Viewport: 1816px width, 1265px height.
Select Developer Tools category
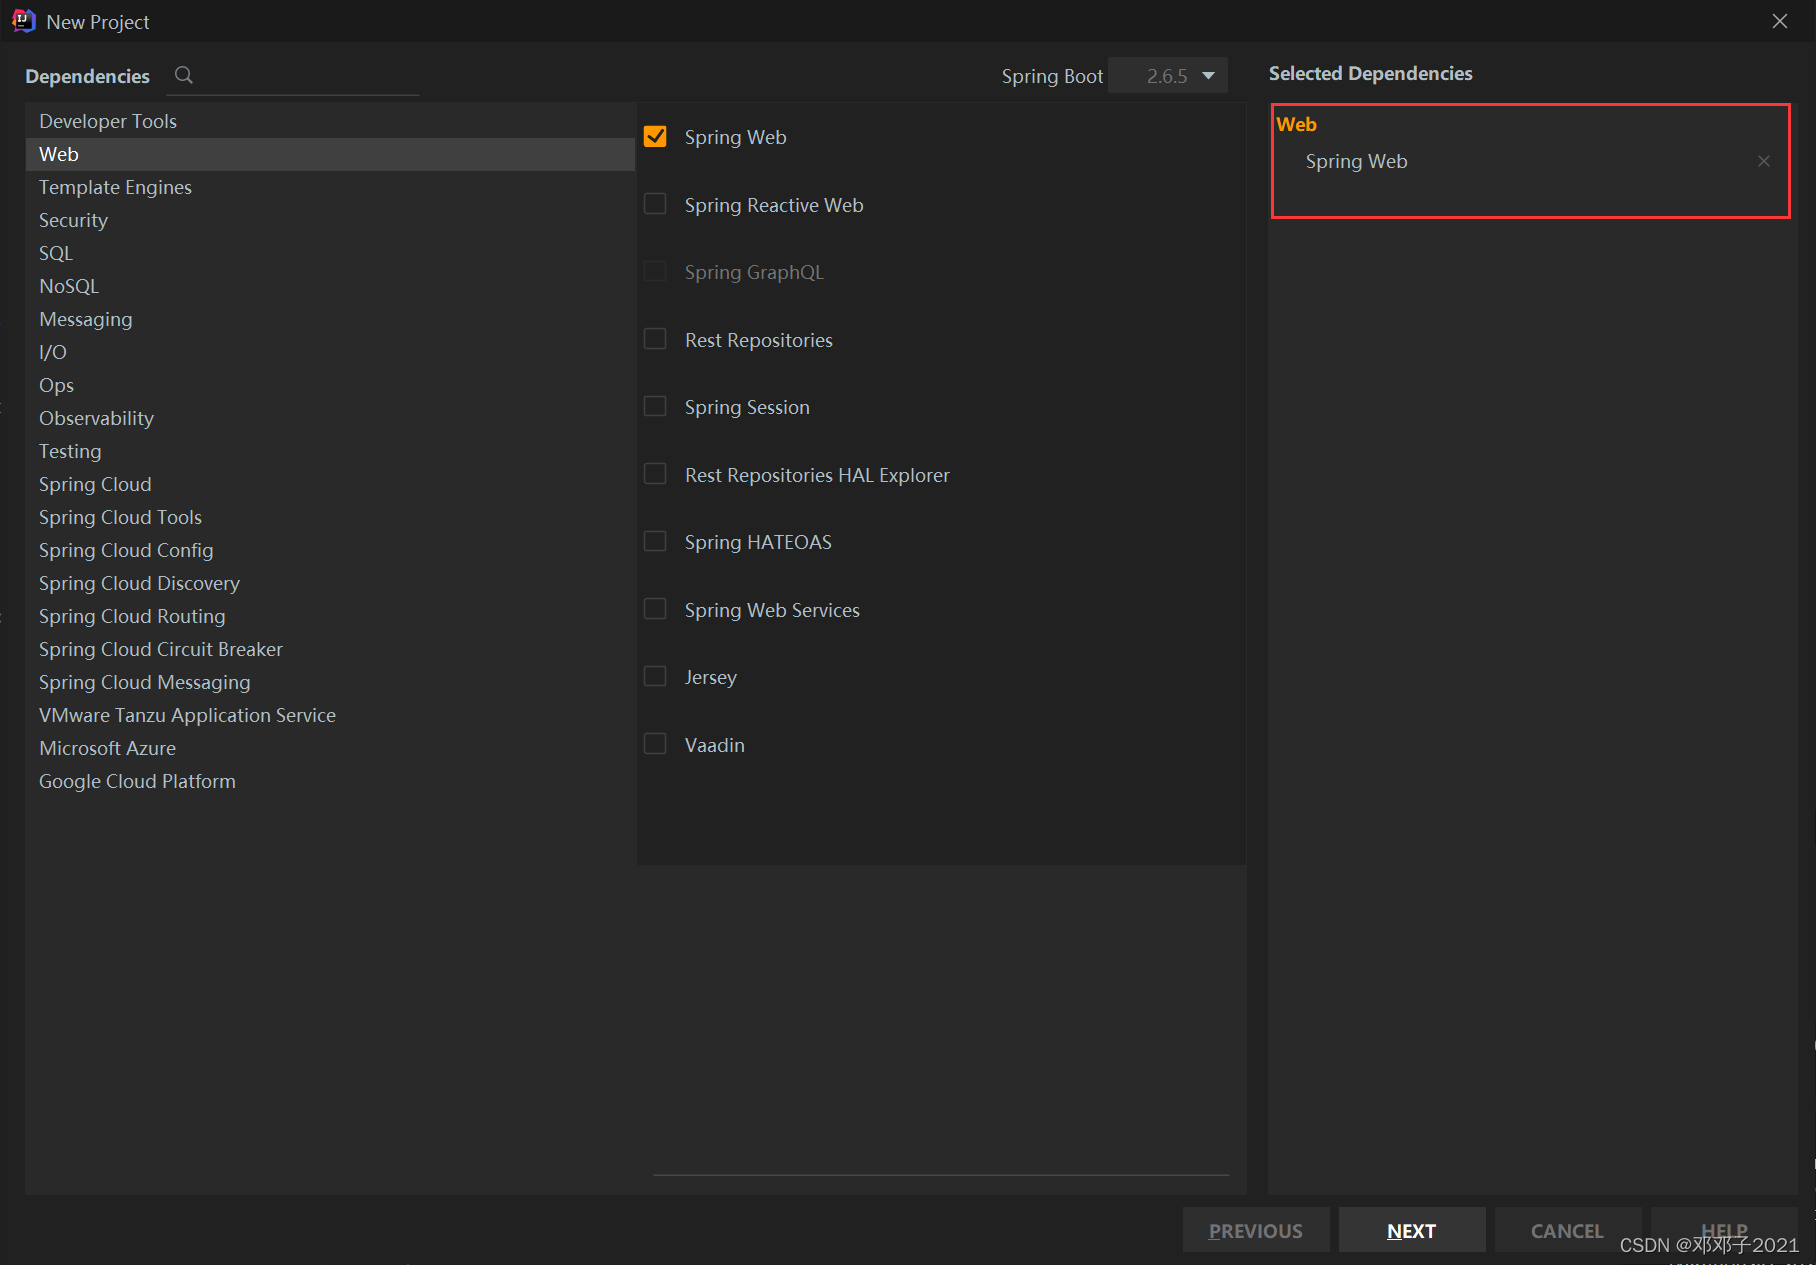point(330,121)
